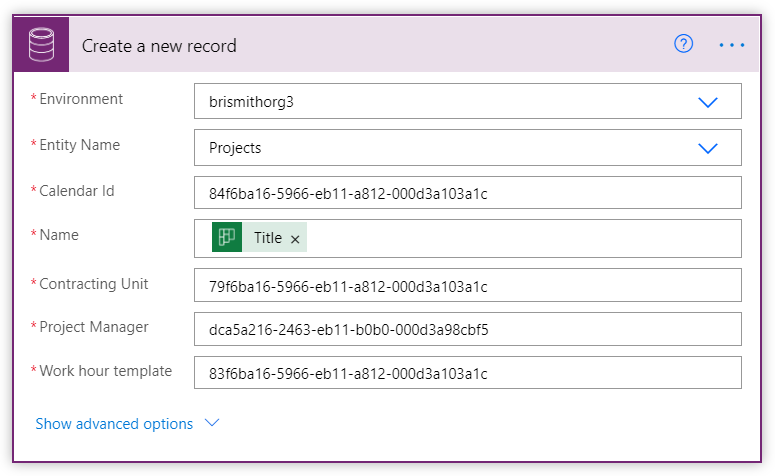
Task: Click the Title dynamic content token
Action: pyautogui.click(x=267, y=238)
